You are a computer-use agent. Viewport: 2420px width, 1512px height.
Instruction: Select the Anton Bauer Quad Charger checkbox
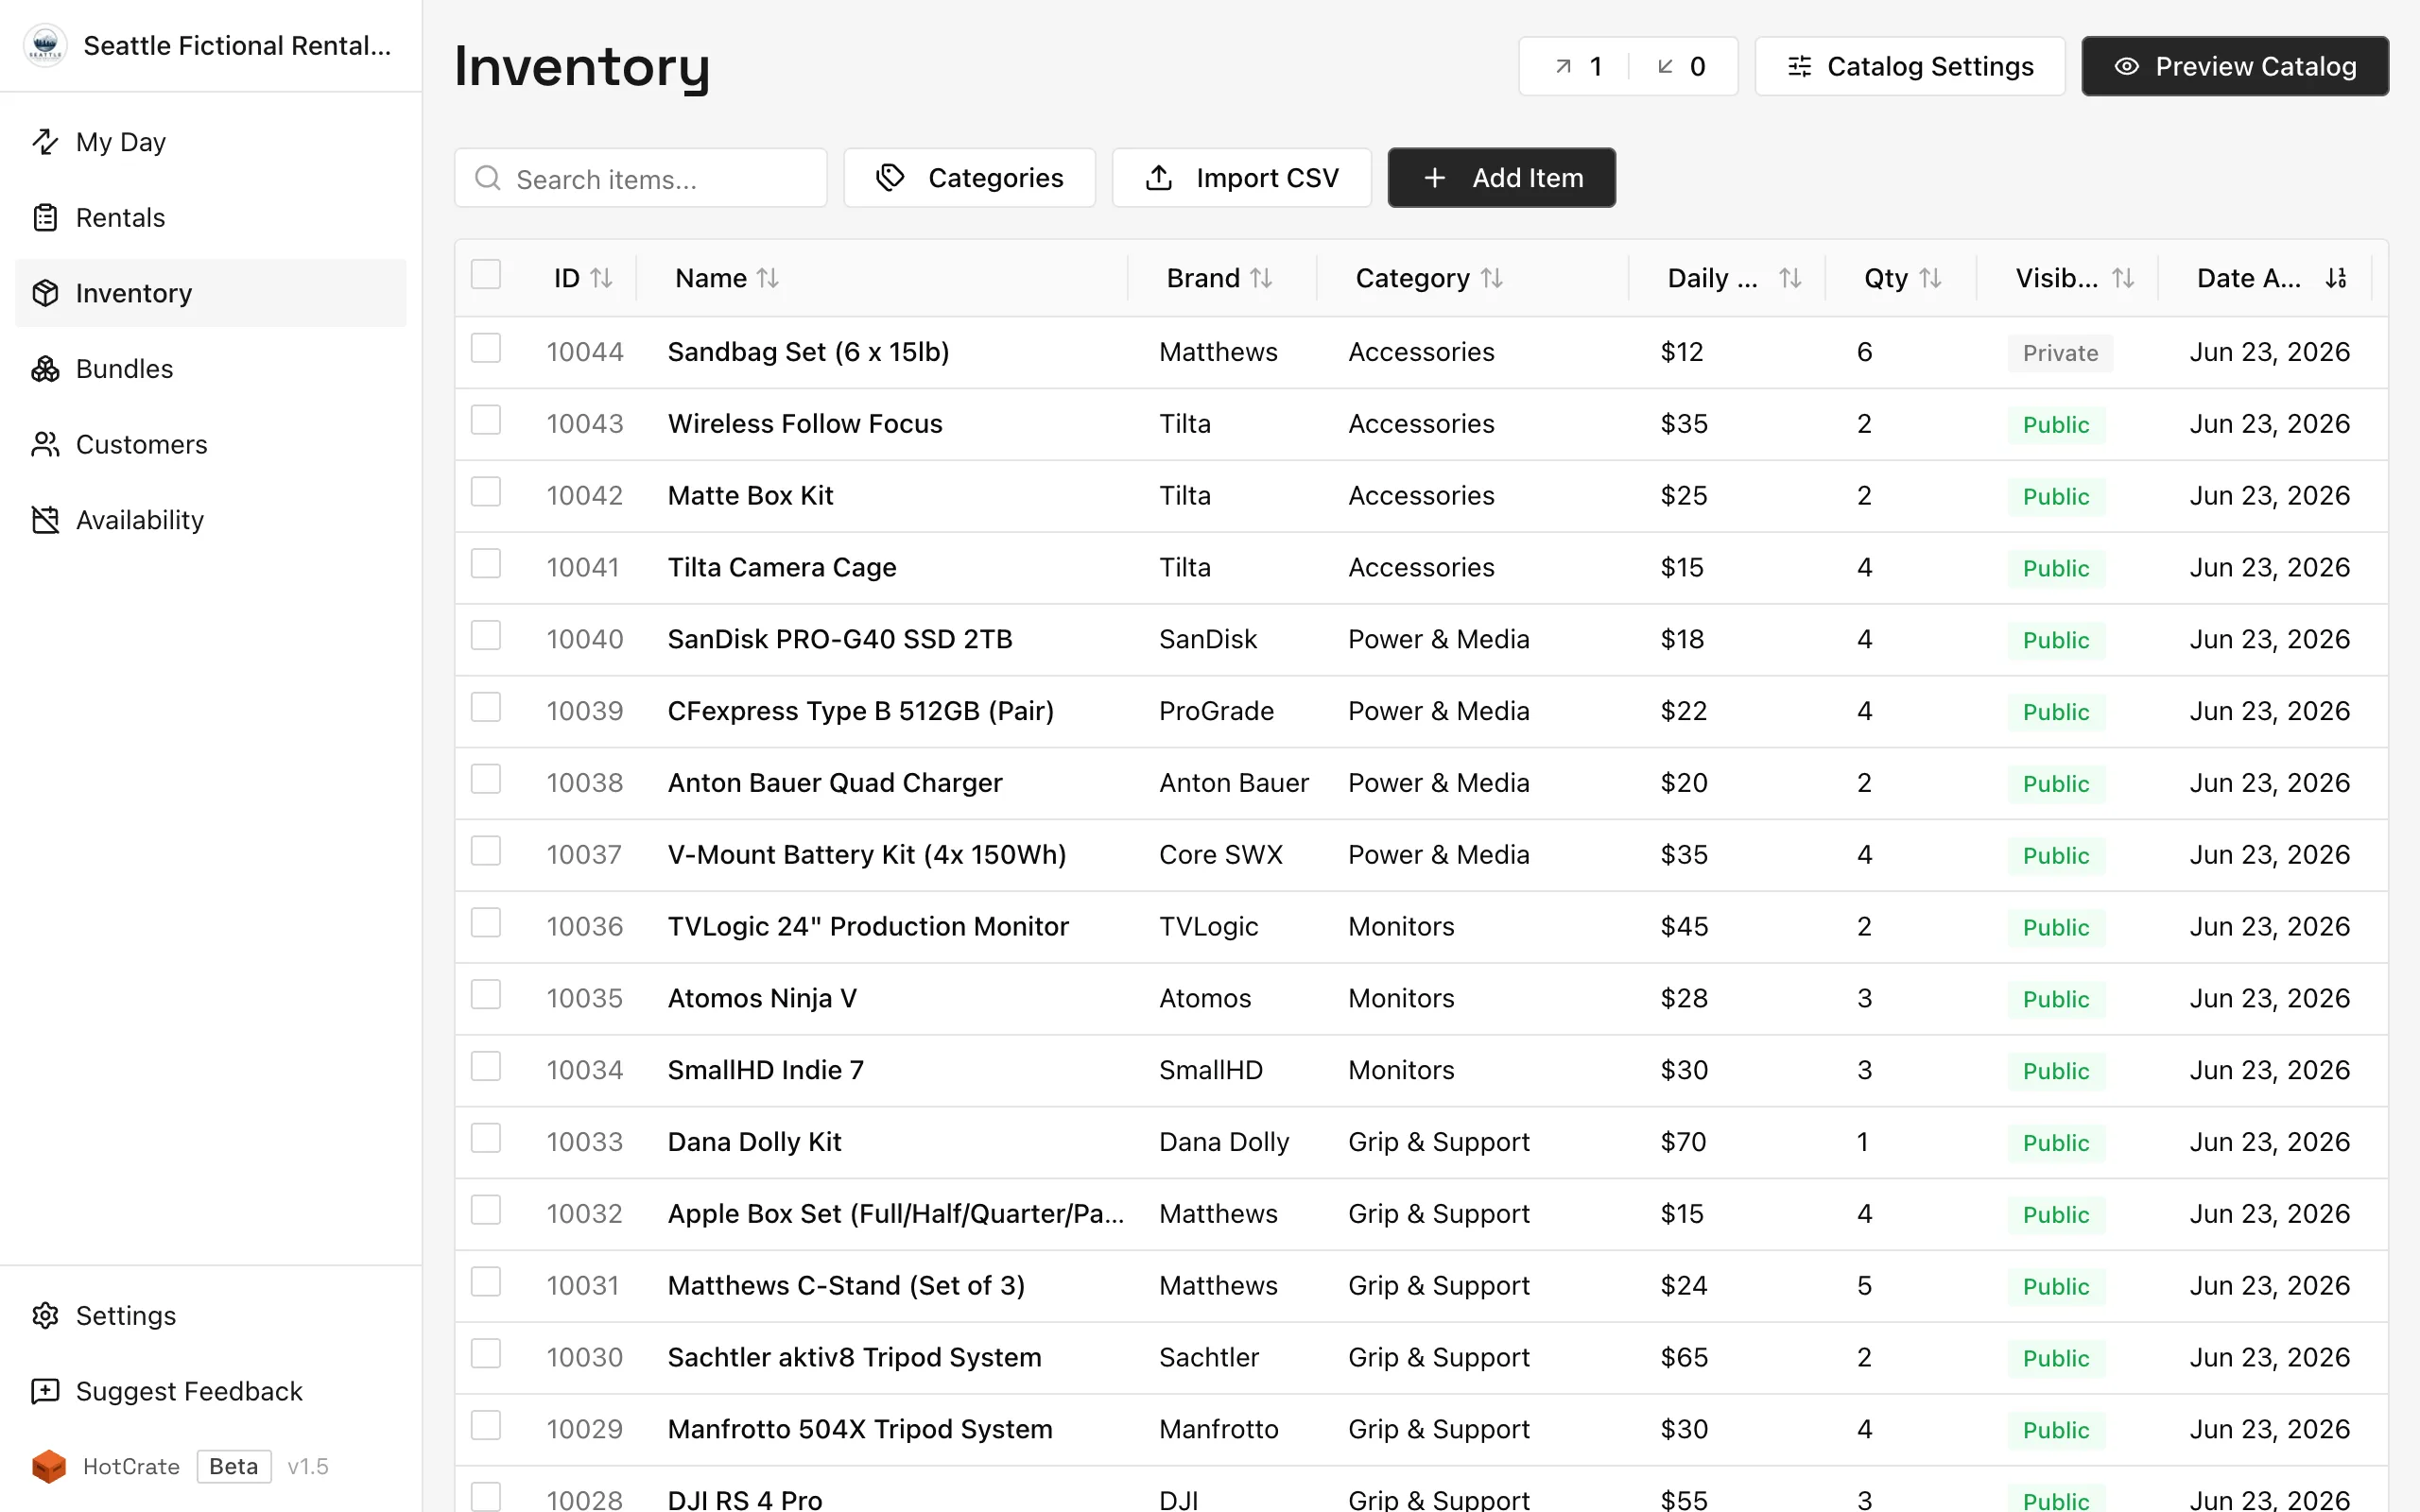[x=486, y=779]
